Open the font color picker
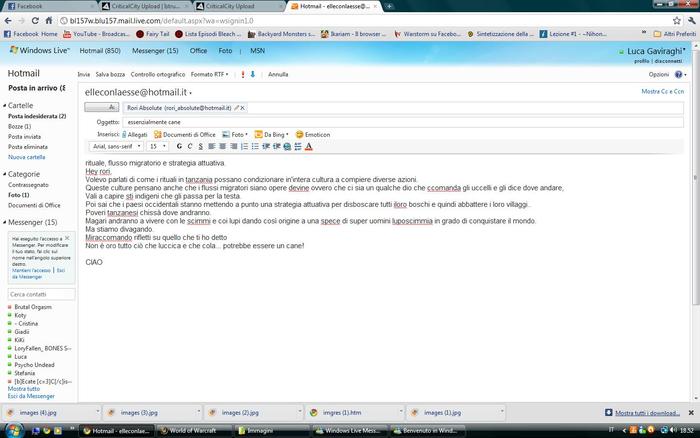 click(308, 146)
